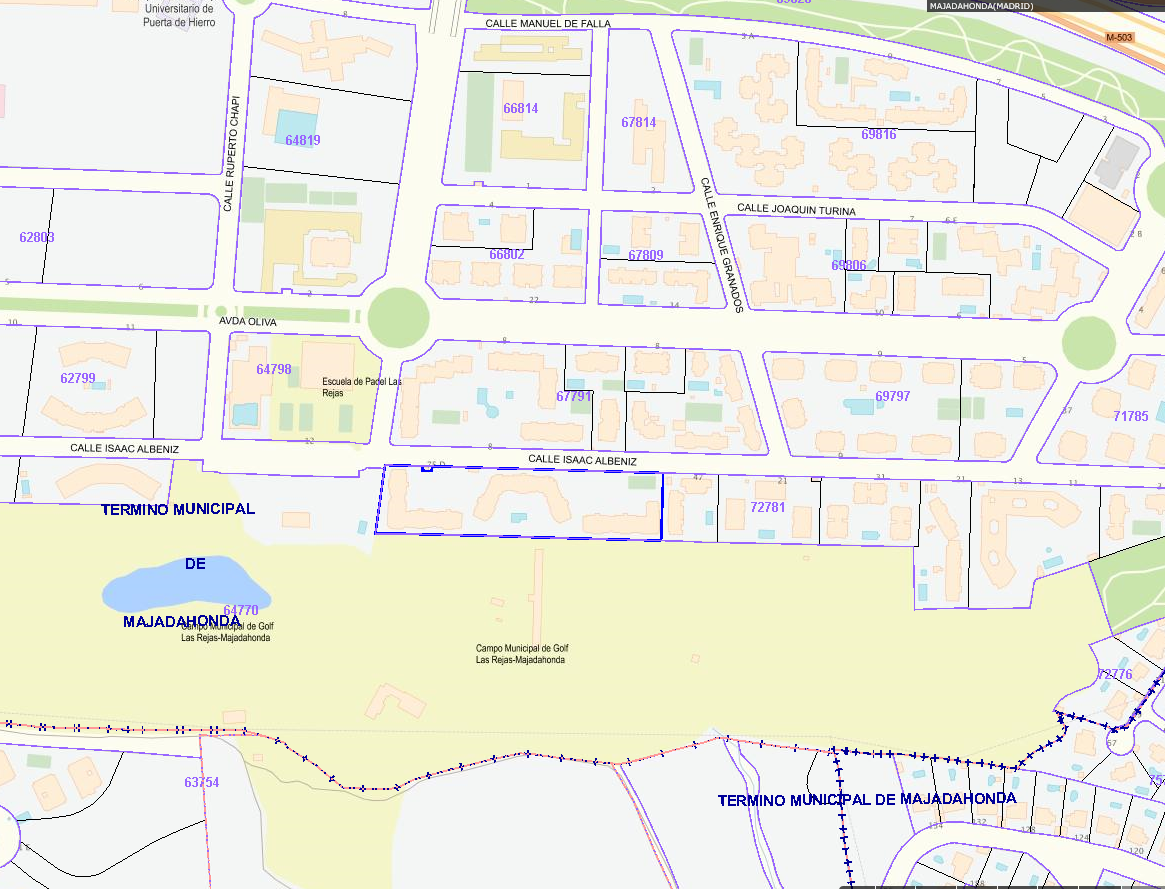The image size is (1165, 889).
Task: Select the block numbered 69797
Action: 892,396
